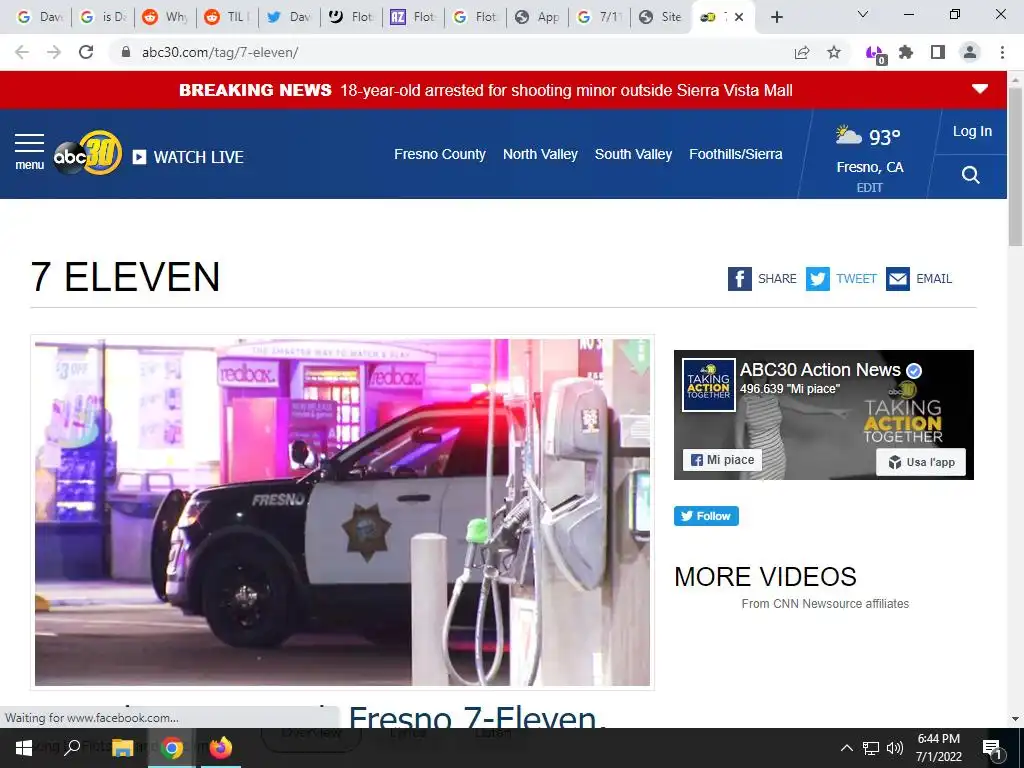The width and height of the screenshot is (1024, 768).
Task: Expand the breaking news banner arrow
Action: 979,89
